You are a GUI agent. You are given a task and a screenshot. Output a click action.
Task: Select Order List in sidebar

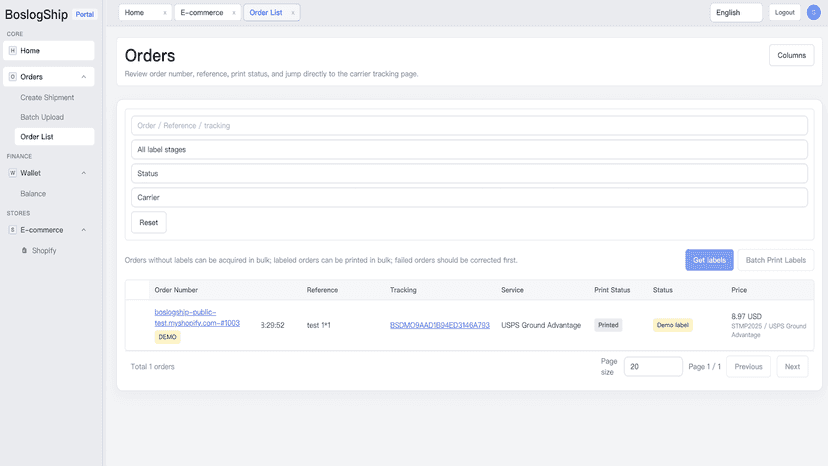(54, 136)
